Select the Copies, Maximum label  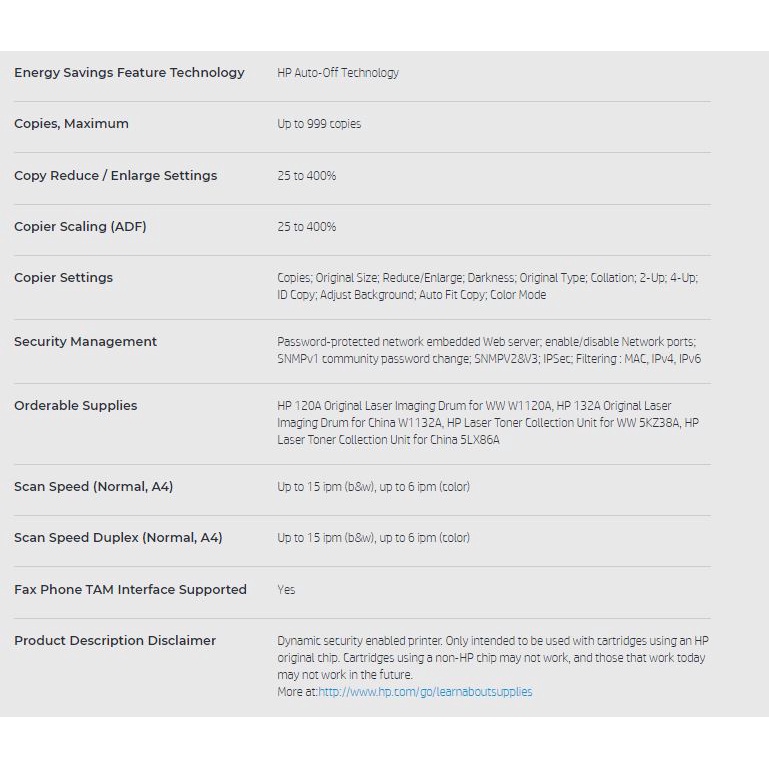71,124
